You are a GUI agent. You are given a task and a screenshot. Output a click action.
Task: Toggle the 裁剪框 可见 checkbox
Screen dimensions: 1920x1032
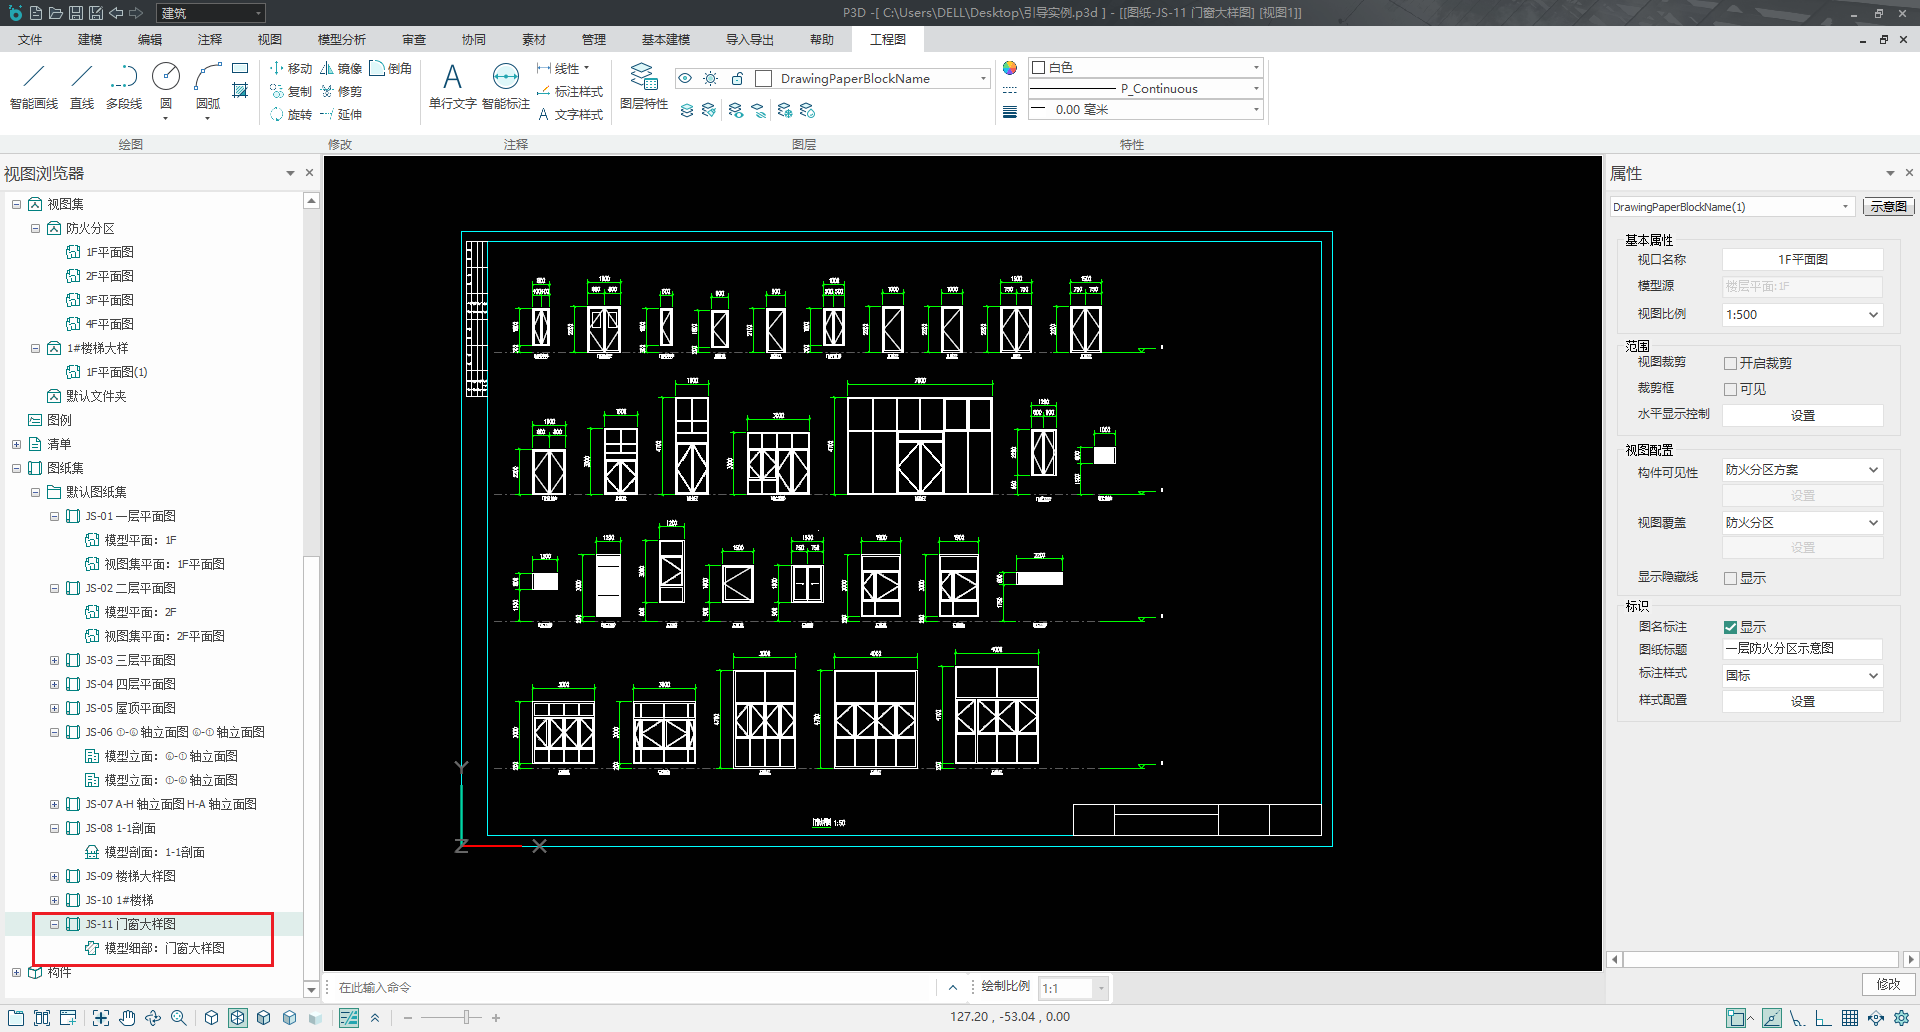[1730, 390]
